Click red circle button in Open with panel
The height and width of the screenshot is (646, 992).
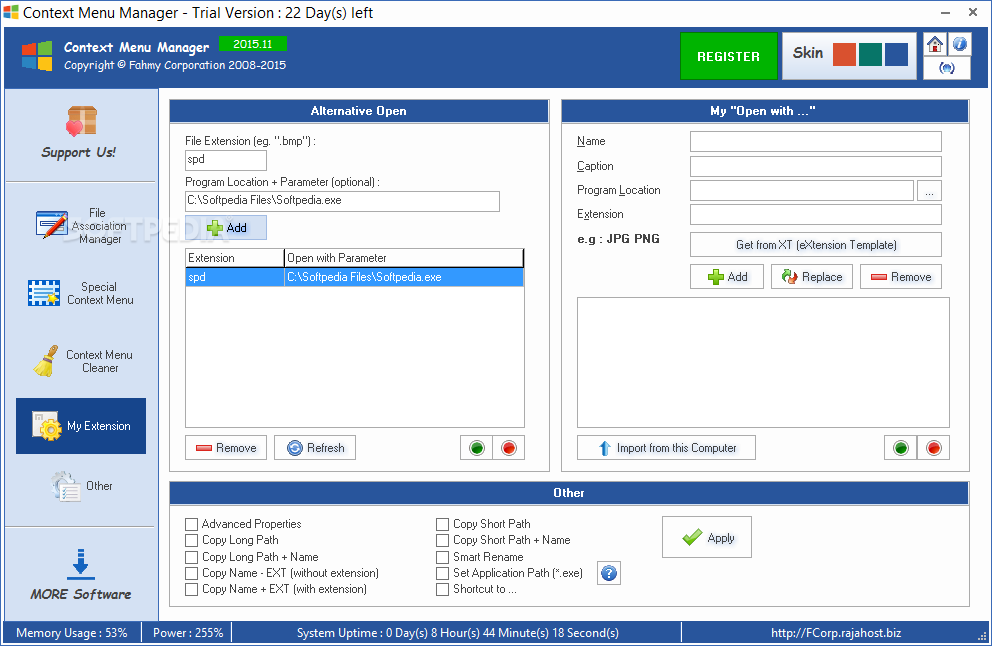[x=933, y=448]
